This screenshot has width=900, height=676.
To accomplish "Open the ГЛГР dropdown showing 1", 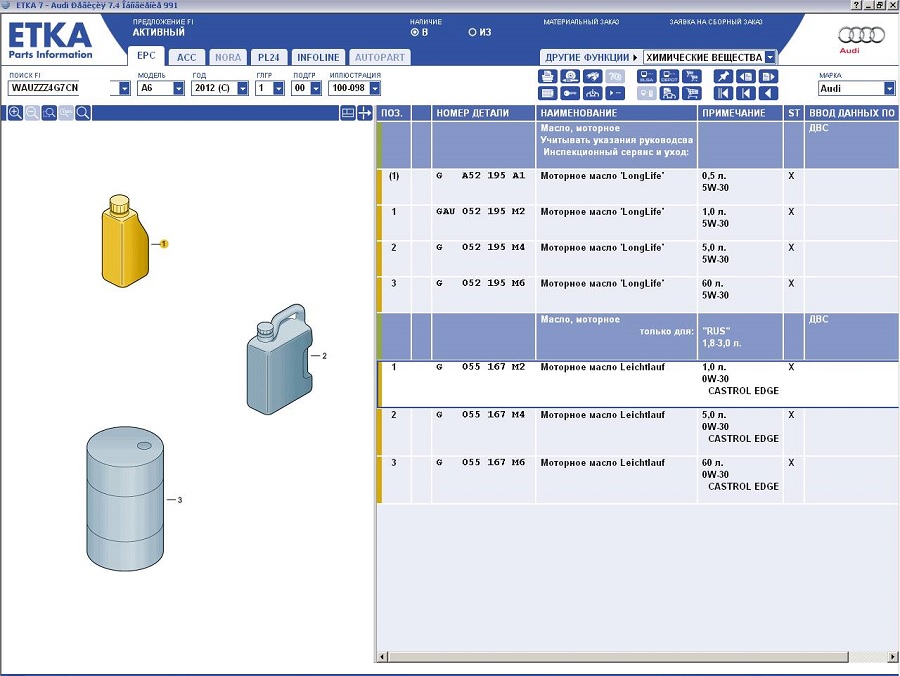I will click(x=278, y=88).
